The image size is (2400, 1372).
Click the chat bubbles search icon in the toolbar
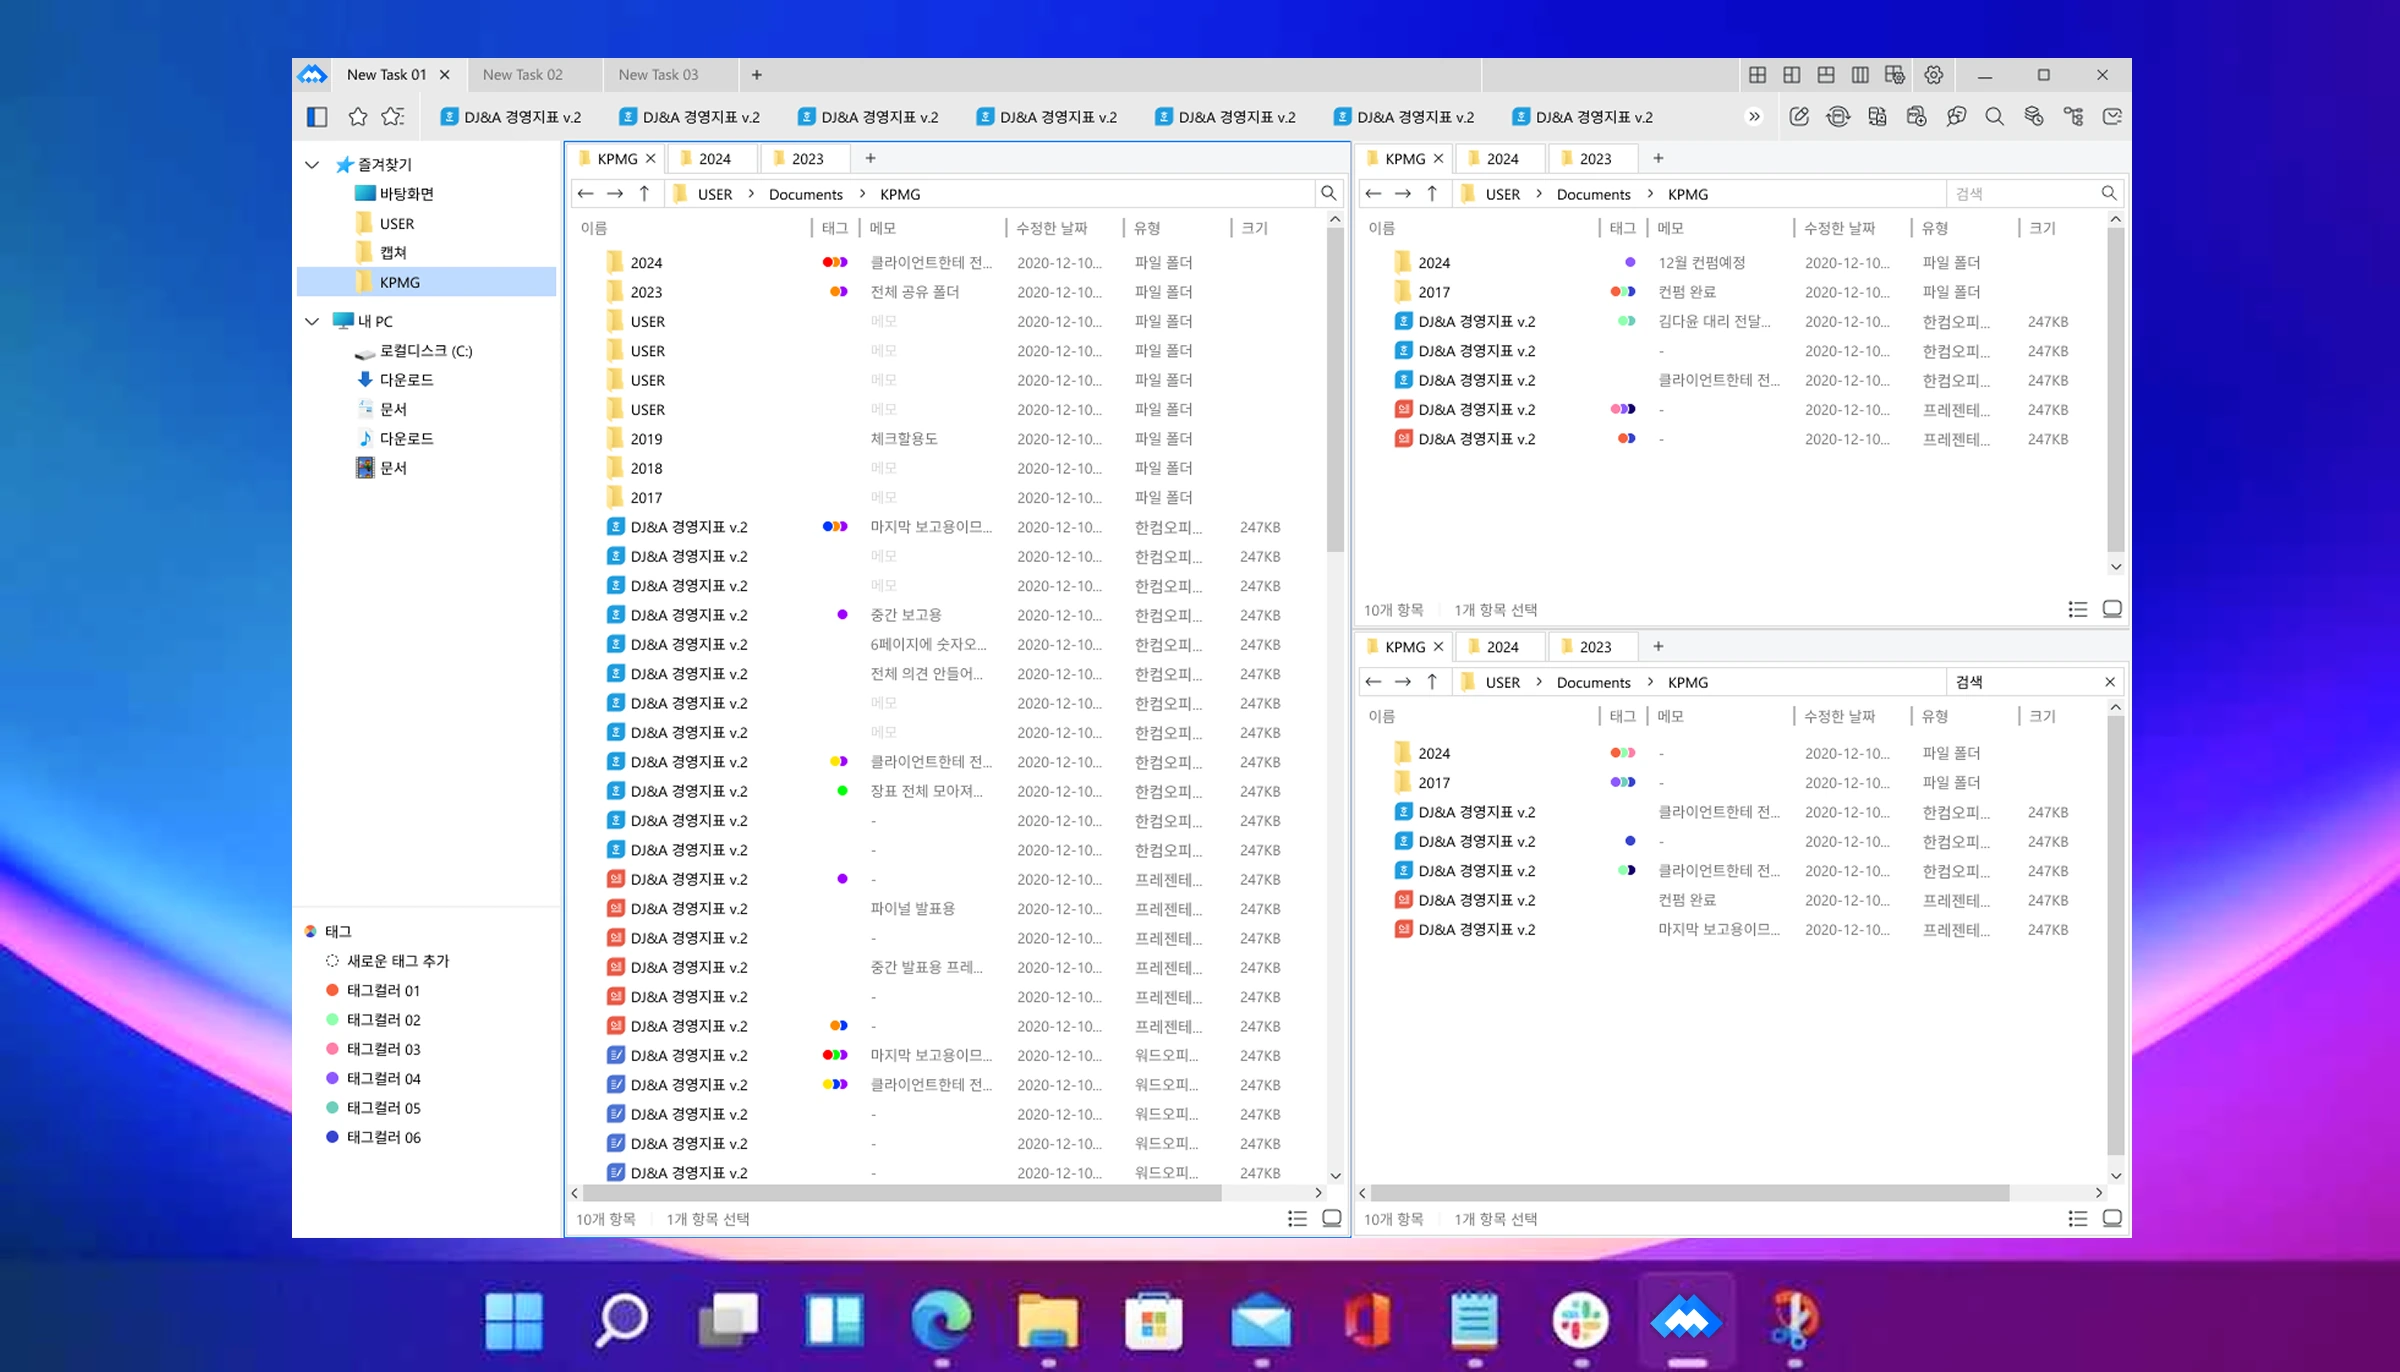(x=1956, y=117)
